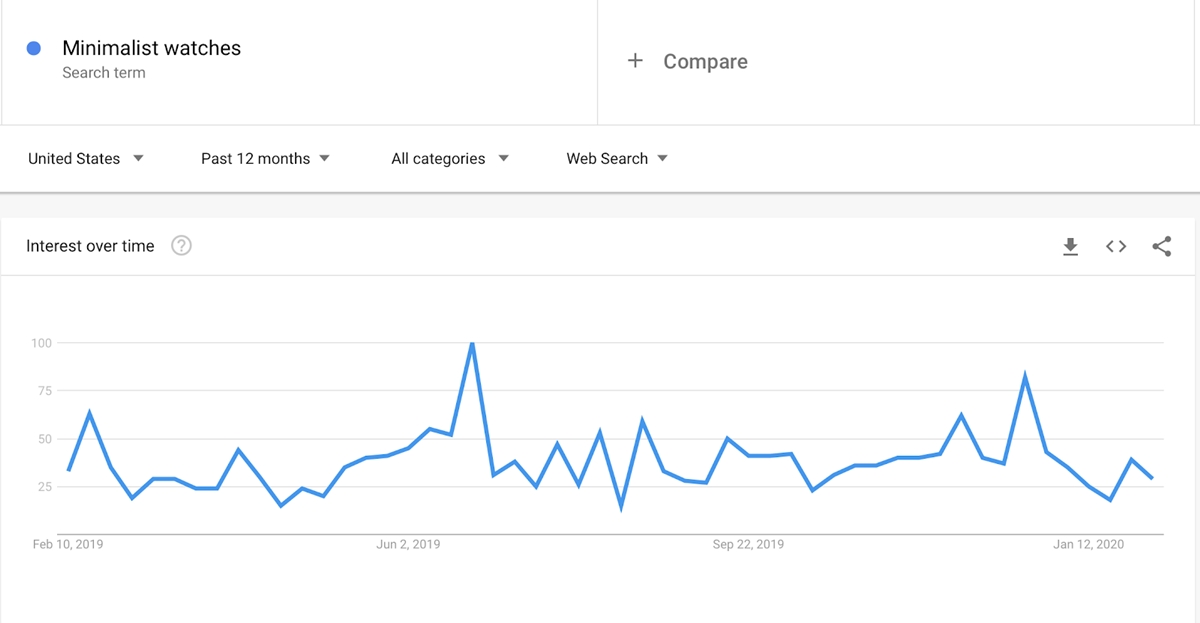
Task: Add a Compare search term
Action: [x=705, y=61]
